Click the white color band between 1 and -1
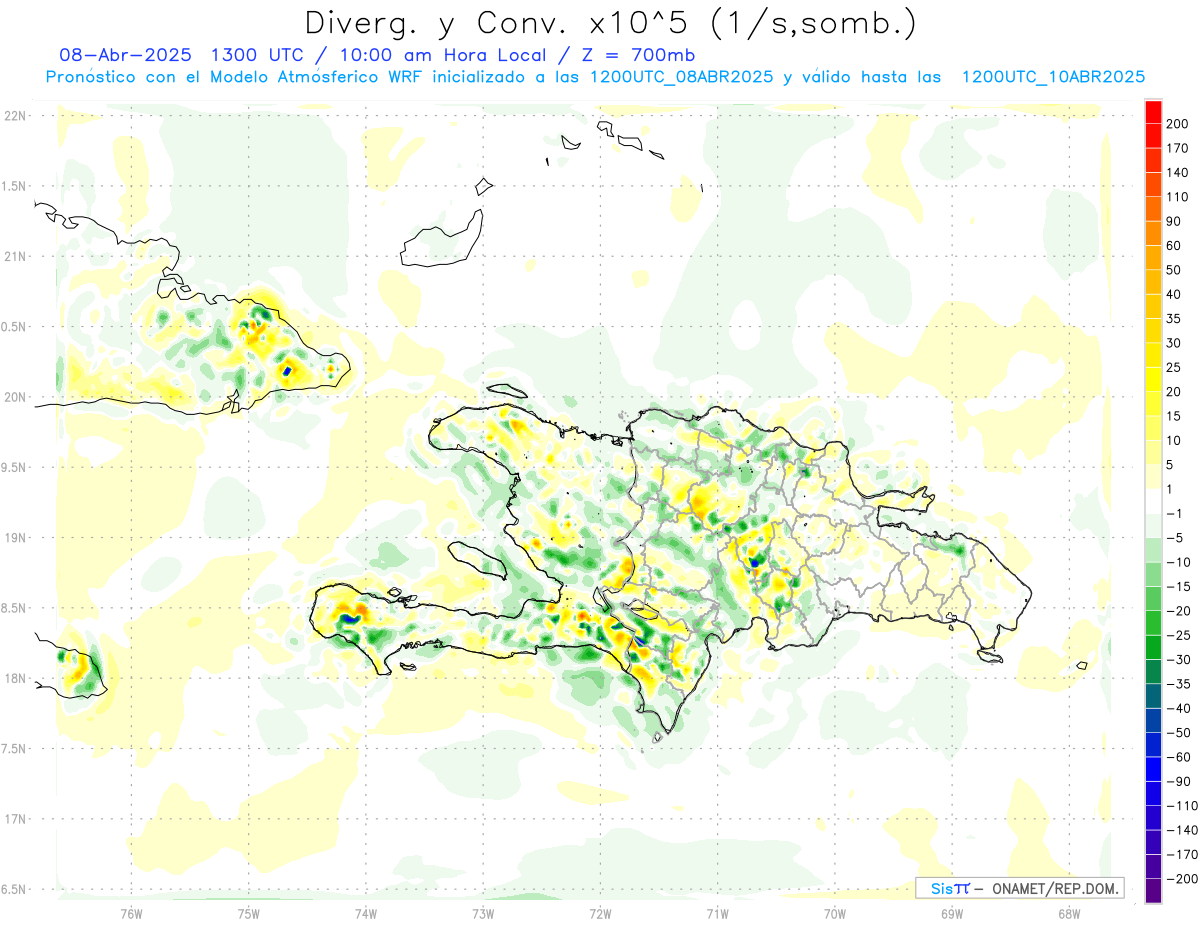This screenshot has height=927, width=1200. point(1154,502)
